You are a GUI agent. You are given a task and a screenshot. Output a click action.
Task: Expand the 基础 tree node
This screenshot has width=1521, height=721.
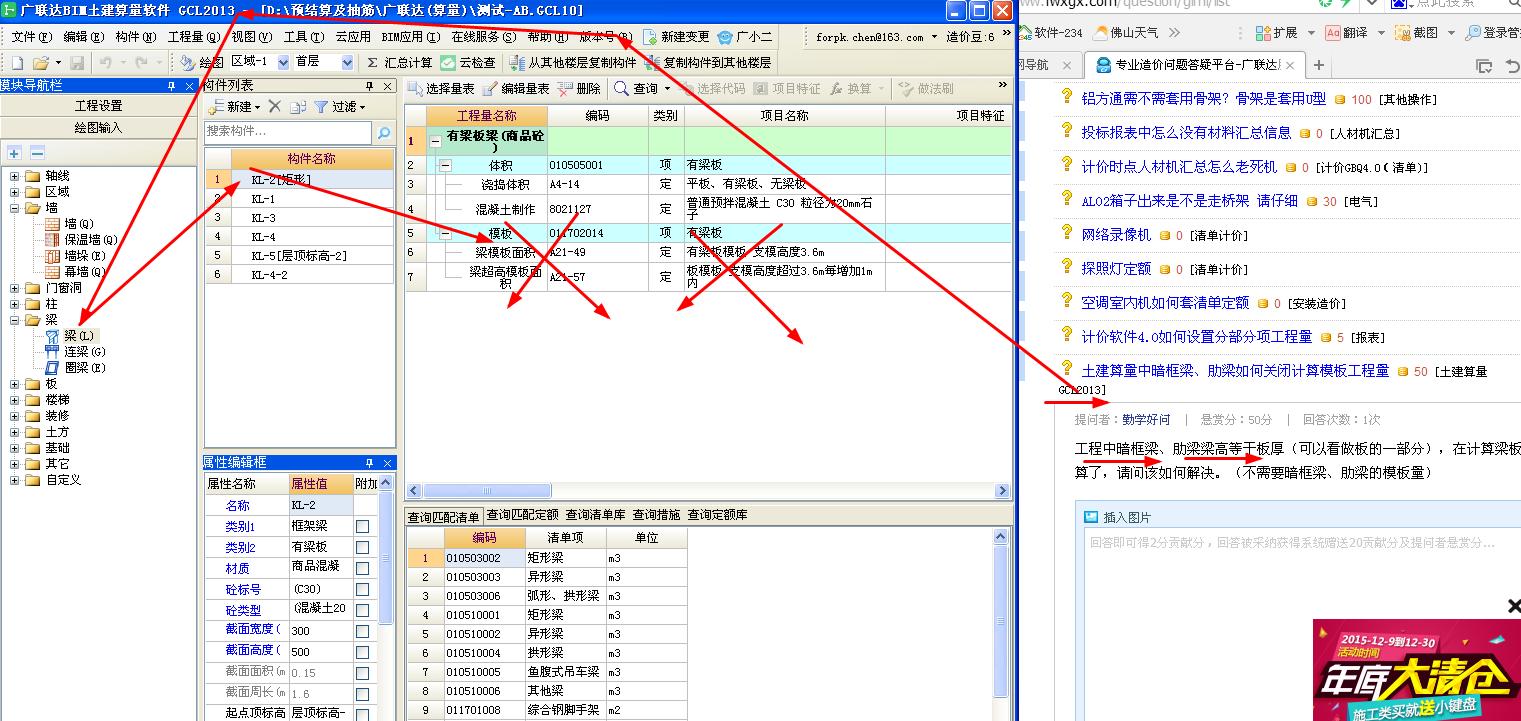tap(16, 448)
